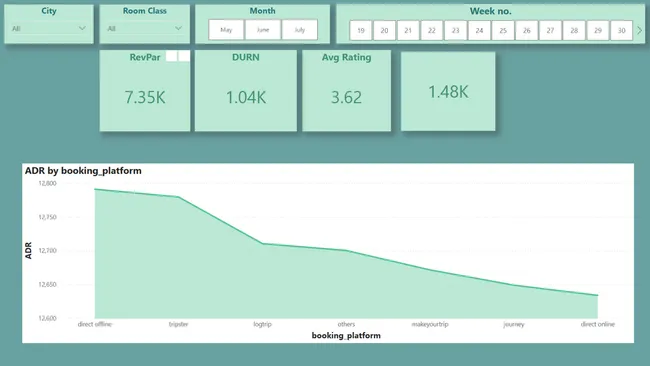
Task: Click the journey axis label
Action: coord(514,324)
